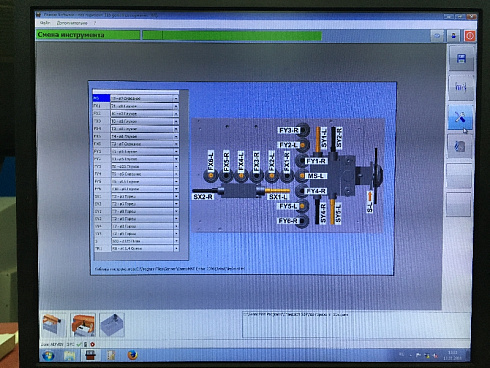Select the highlighted wrench and screwdriver tool icon
This screenshot has height=368, width=490.
pos(460,117)
